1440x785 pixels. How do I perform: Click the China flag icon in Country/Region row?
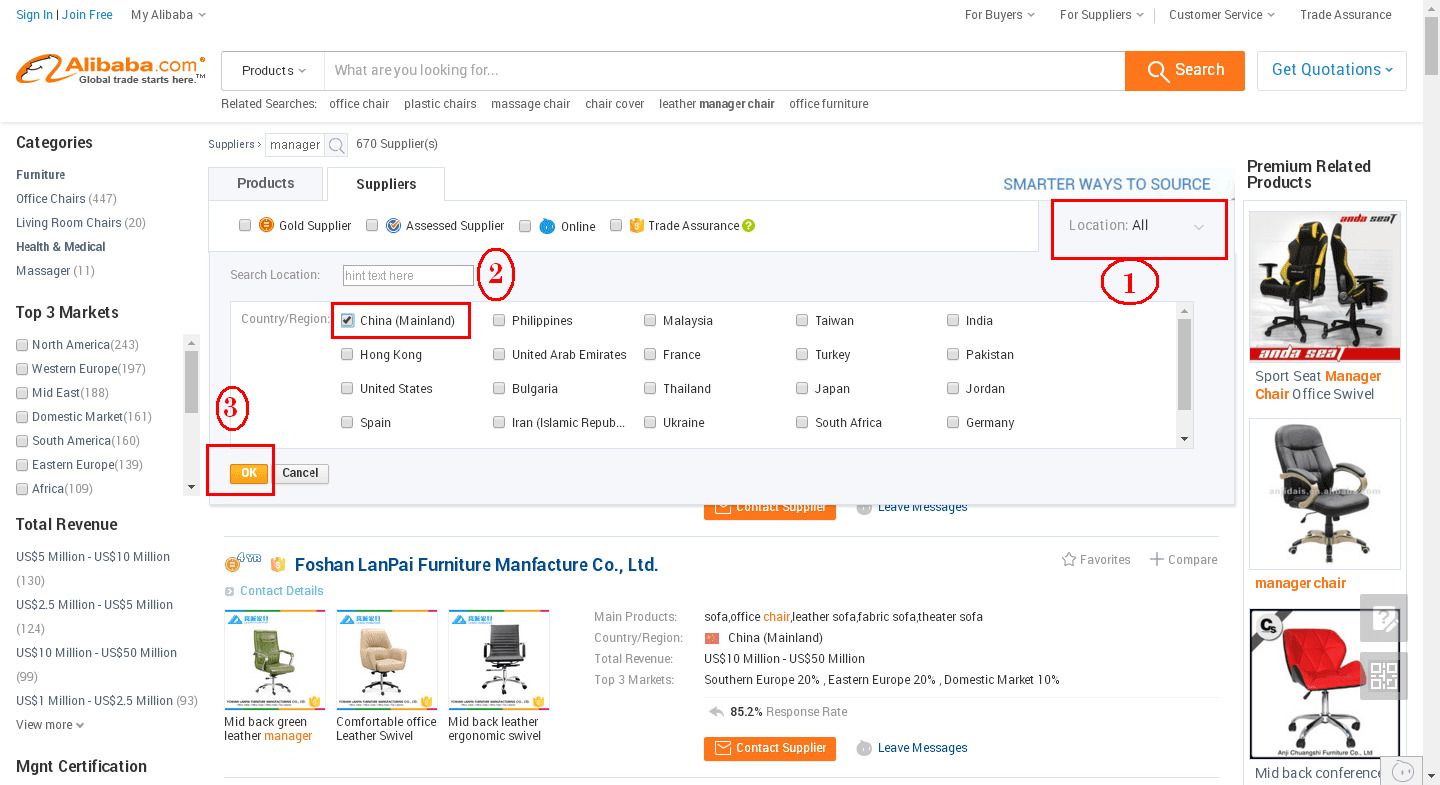(712, 638)
